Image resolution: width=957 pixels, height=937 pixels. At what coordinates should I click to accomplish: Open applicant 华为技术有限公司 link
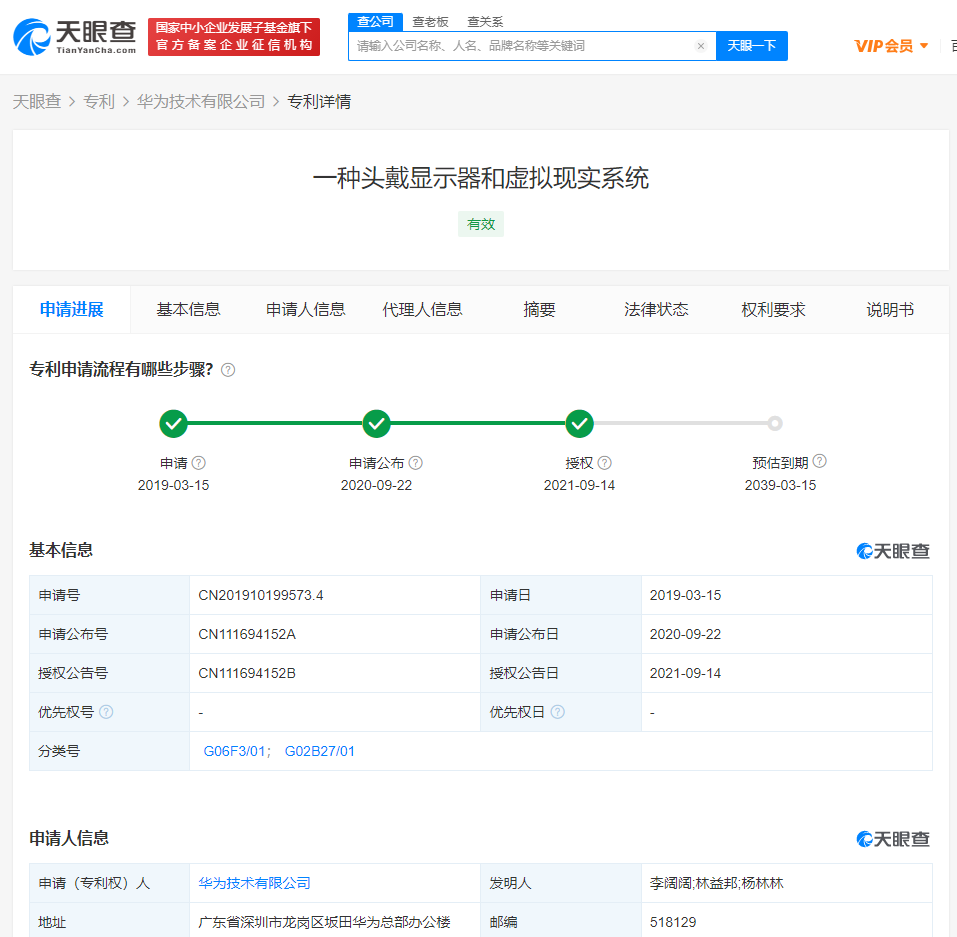pyautogui.click(x=255, y=883)
